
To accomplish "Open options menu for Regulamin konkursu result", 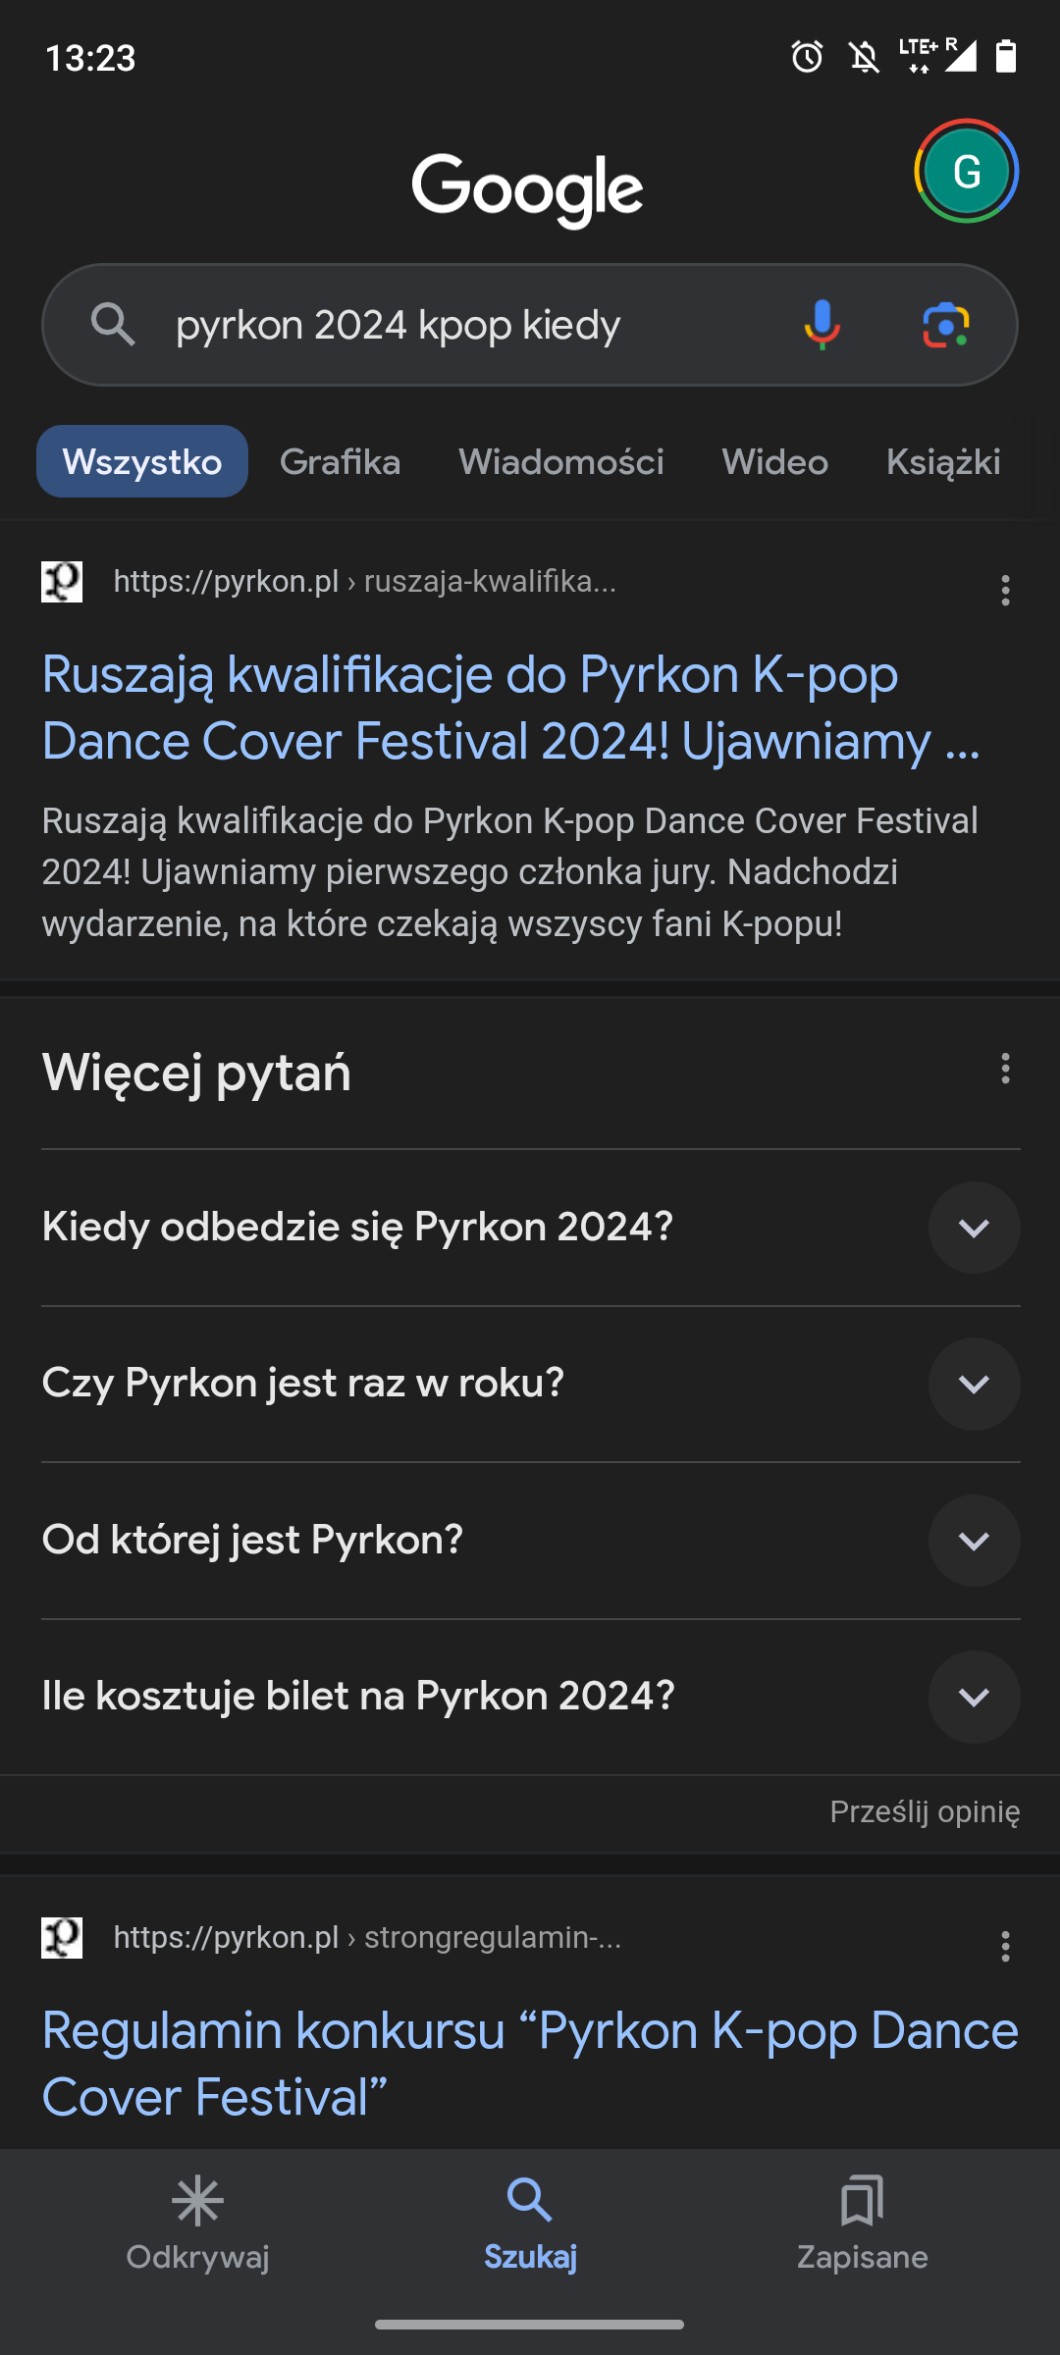I will click(1005, 1946).
